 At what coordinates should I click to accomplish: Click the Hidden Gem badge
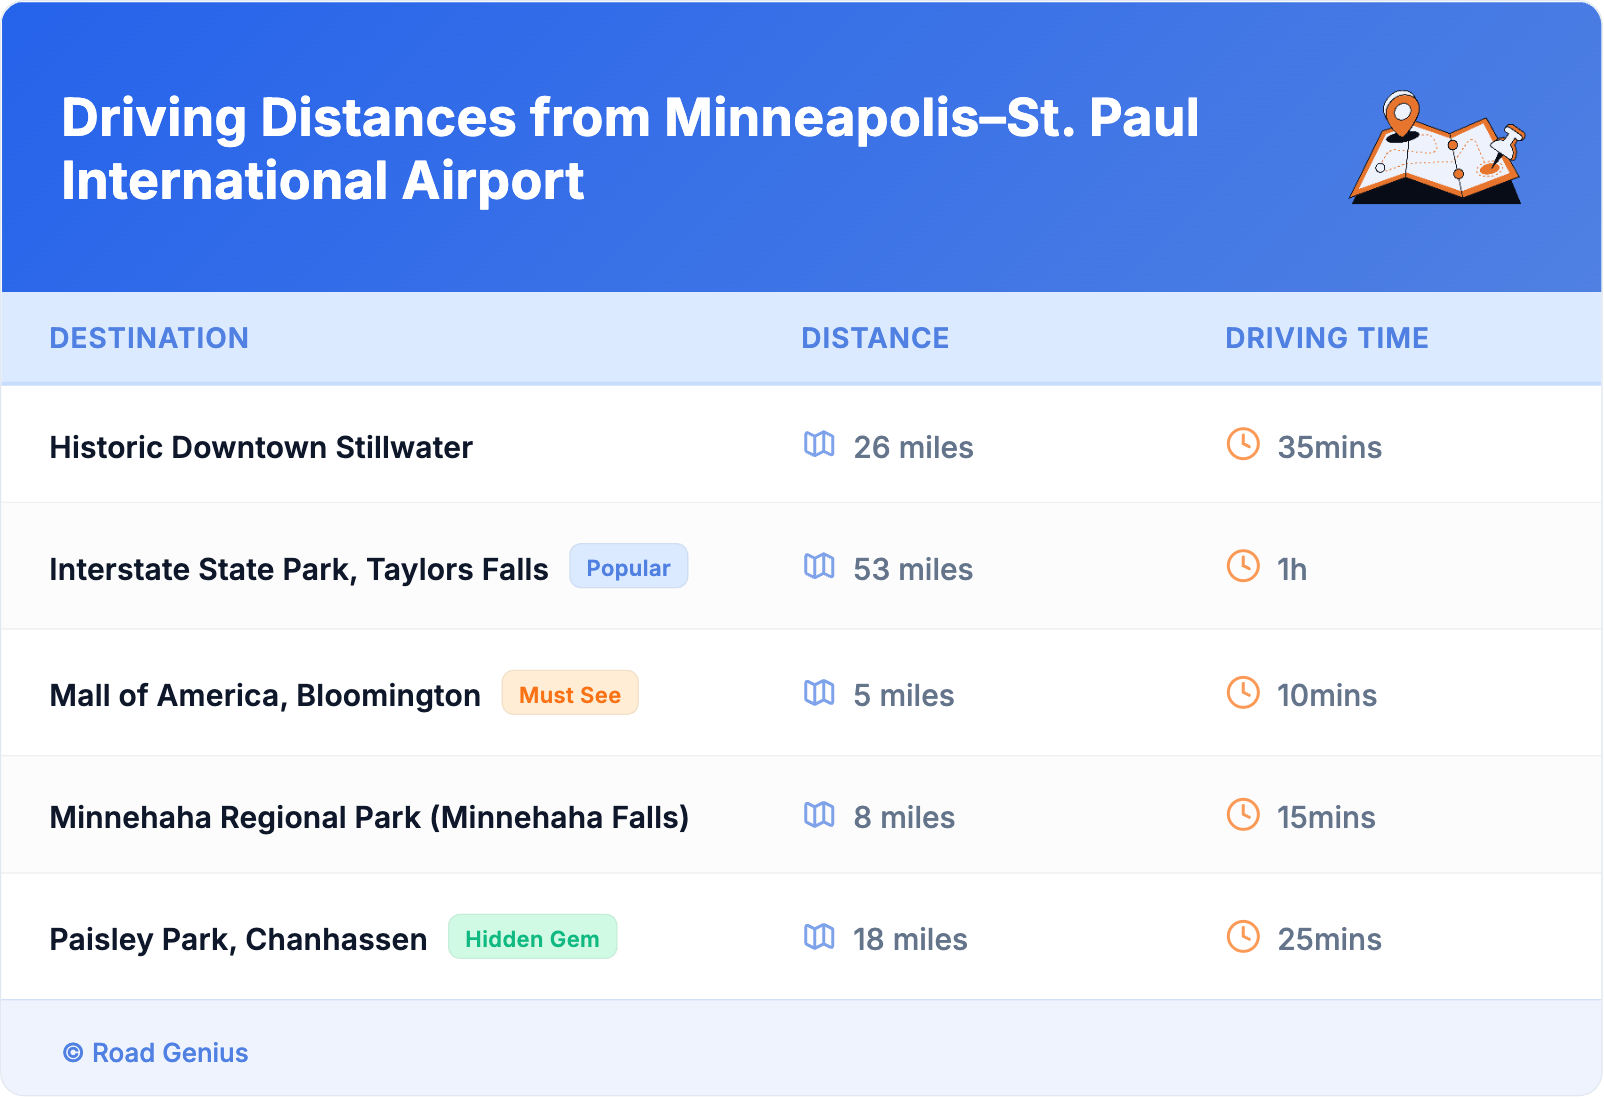pos(532,938)
